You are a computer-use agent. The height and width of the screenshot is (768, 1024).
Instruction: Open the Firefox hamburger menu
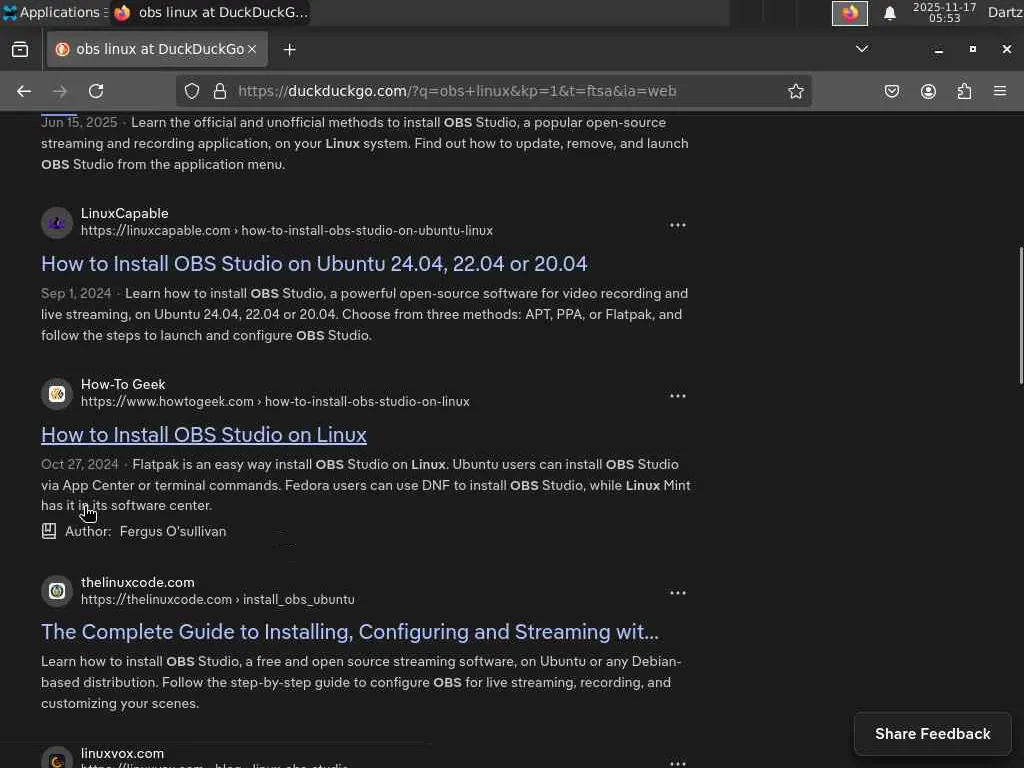coord(1000,91)
